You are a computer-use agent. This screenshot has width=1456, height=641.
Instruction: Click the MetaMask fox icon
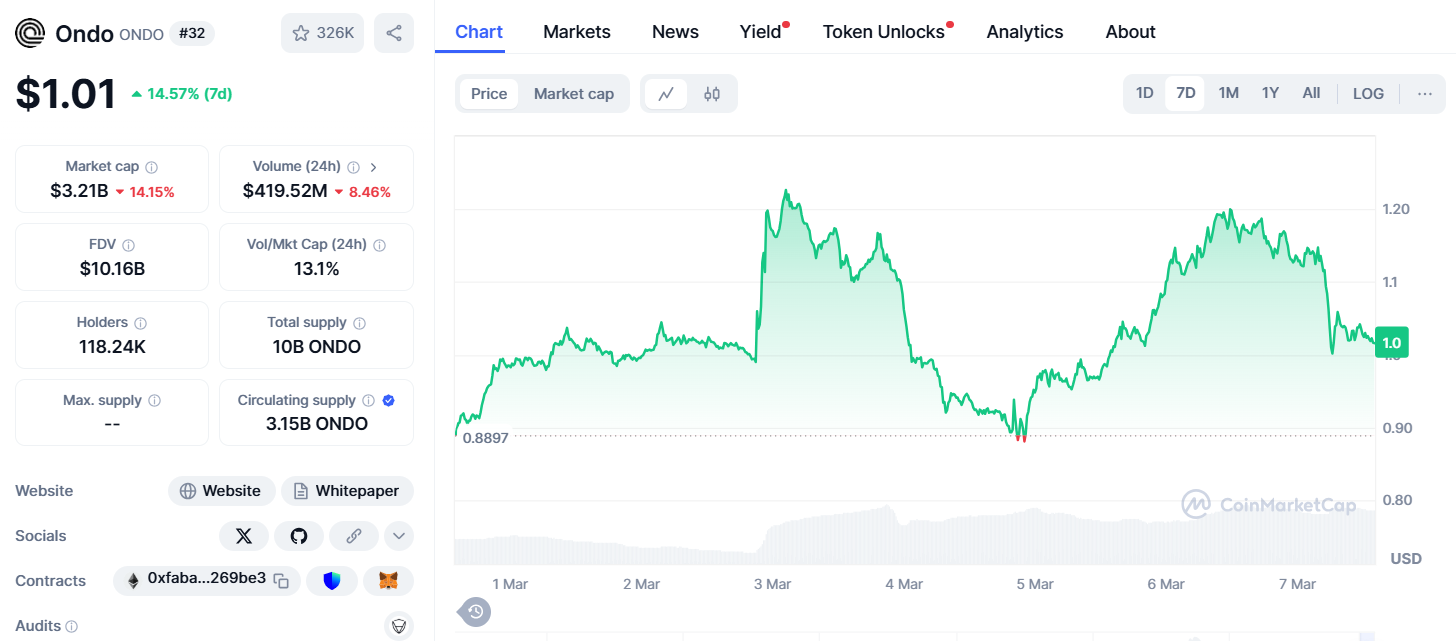coord(388,581)
